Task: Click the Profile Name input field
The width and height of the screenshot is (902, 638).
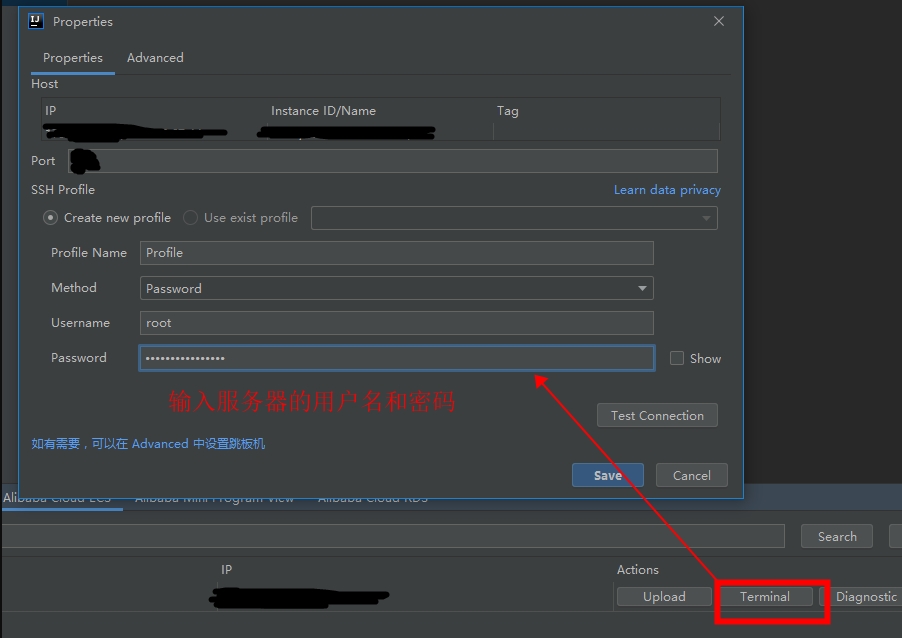Action: 396,253
